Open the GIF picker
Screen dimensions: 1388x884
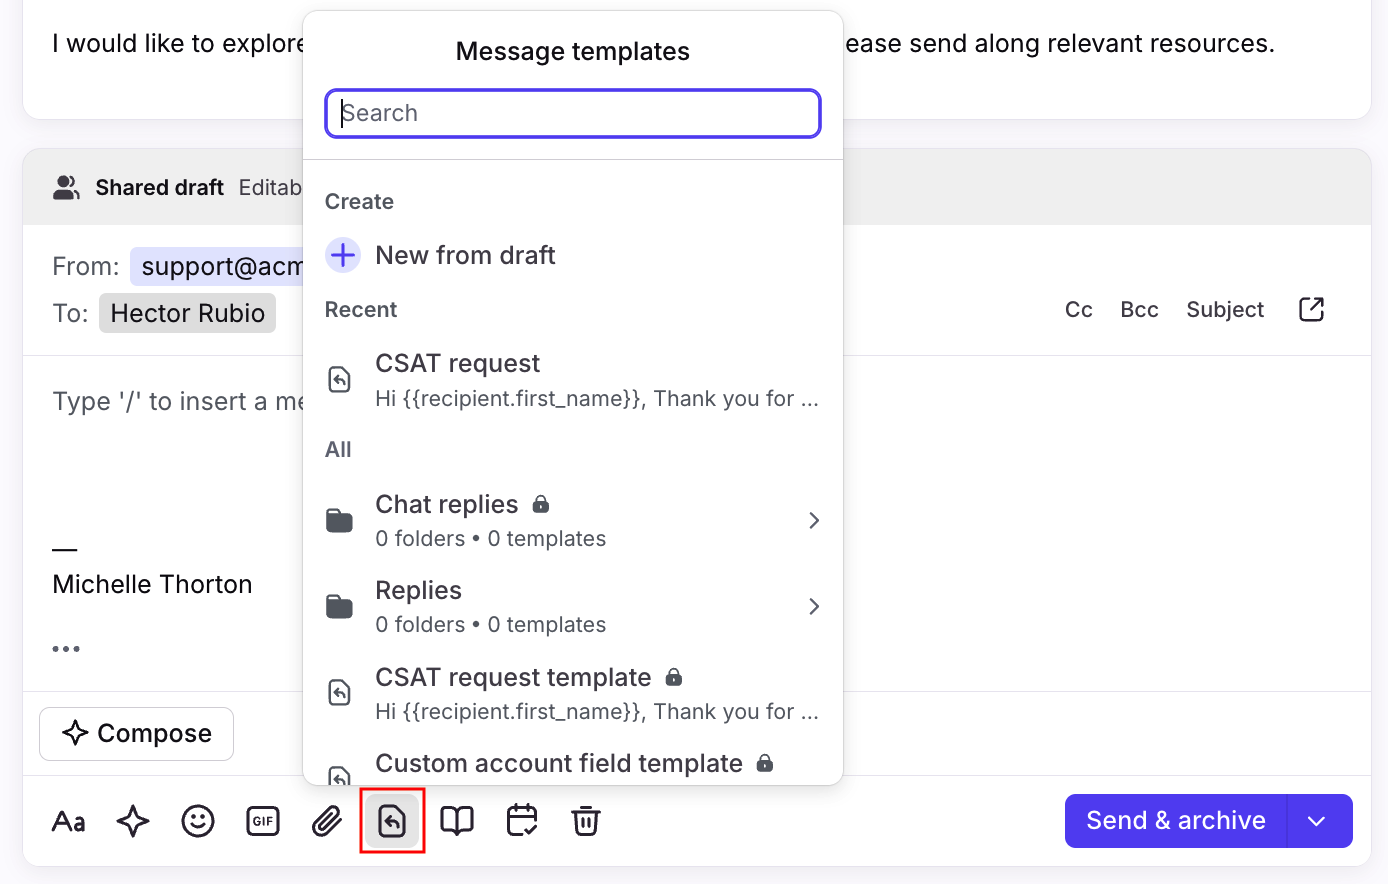pos(263,821)
